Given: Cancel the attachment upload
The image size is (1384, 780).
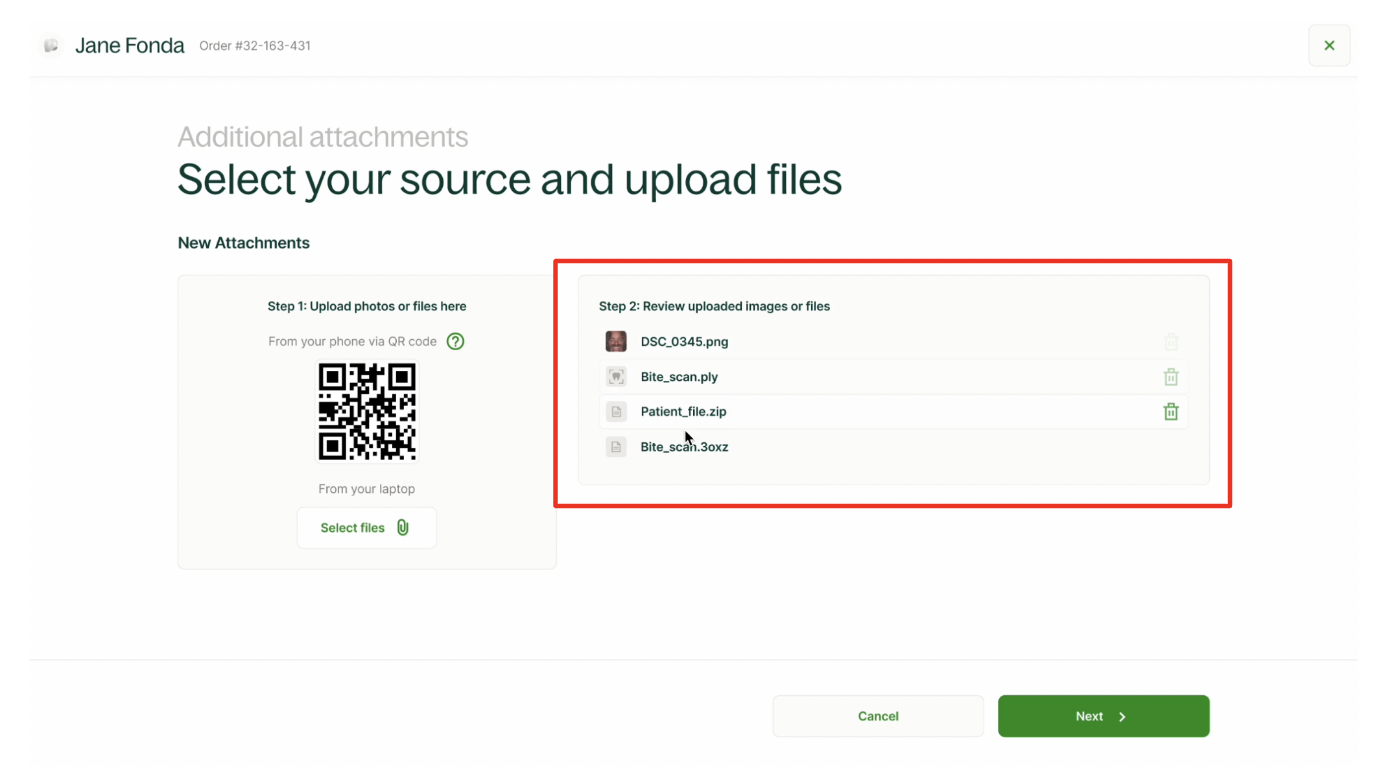Looking at the screenshot, I should (877, 716).
